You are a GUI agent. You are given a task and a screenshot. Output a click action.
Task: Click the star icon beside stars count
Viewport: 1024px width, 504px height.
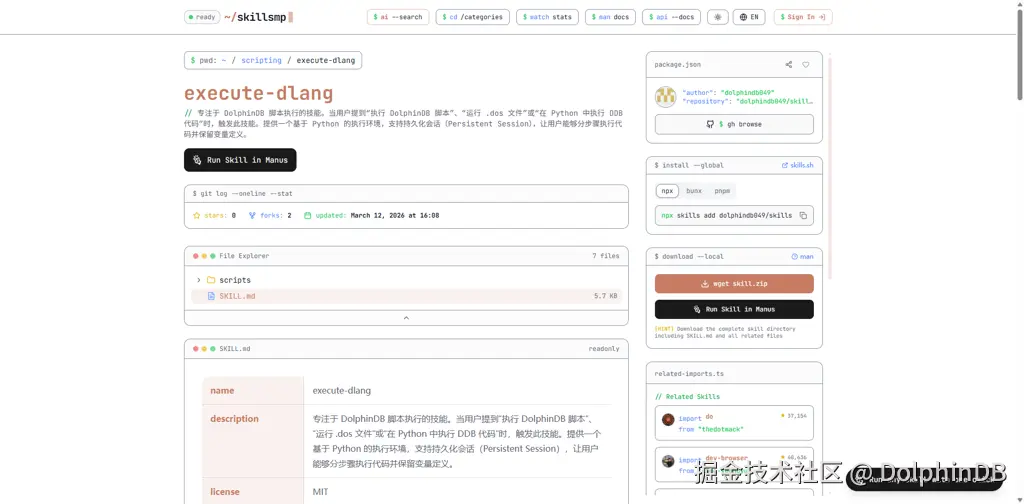tap(197, 215)
